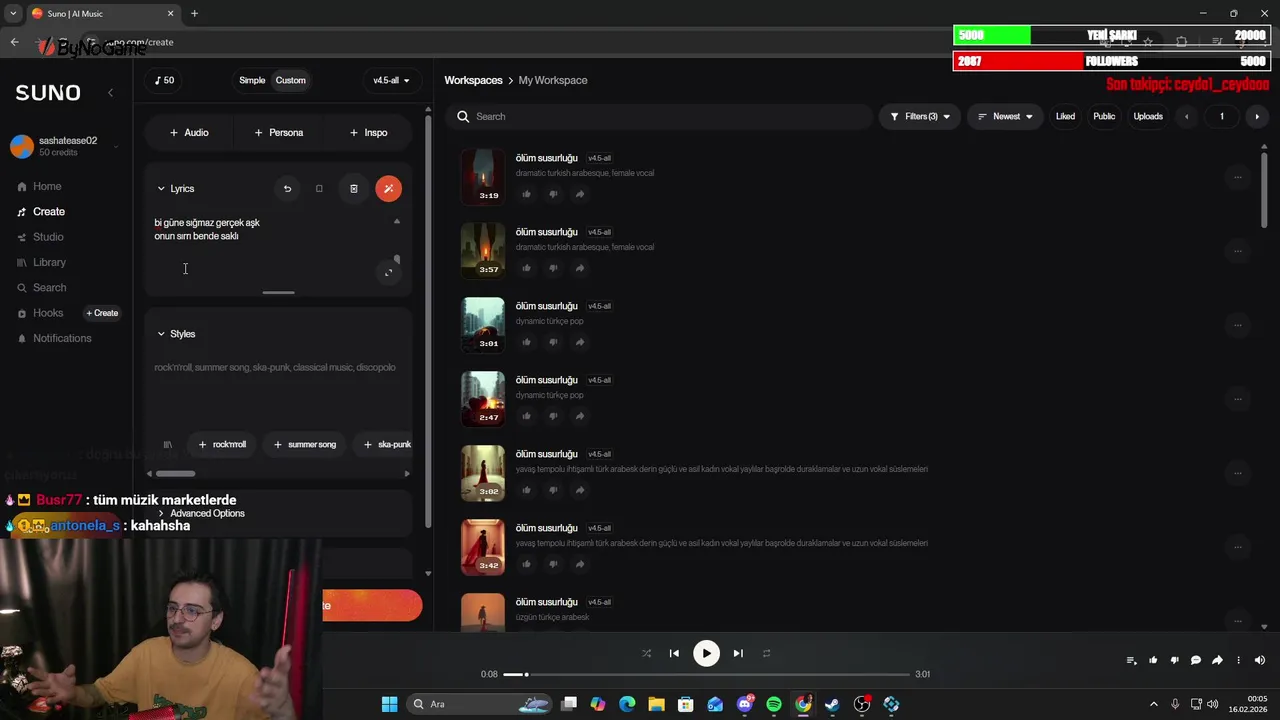Screen dimensions: 1280x720
Task: Toggle the Uploads filter
Action: point(1148,116)
